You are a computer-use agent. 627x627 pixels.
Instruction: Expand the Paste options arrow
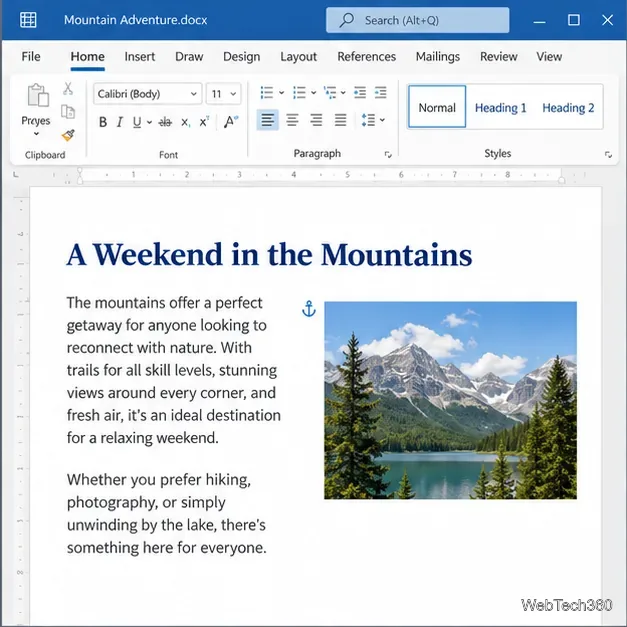[x=36, y=134]
